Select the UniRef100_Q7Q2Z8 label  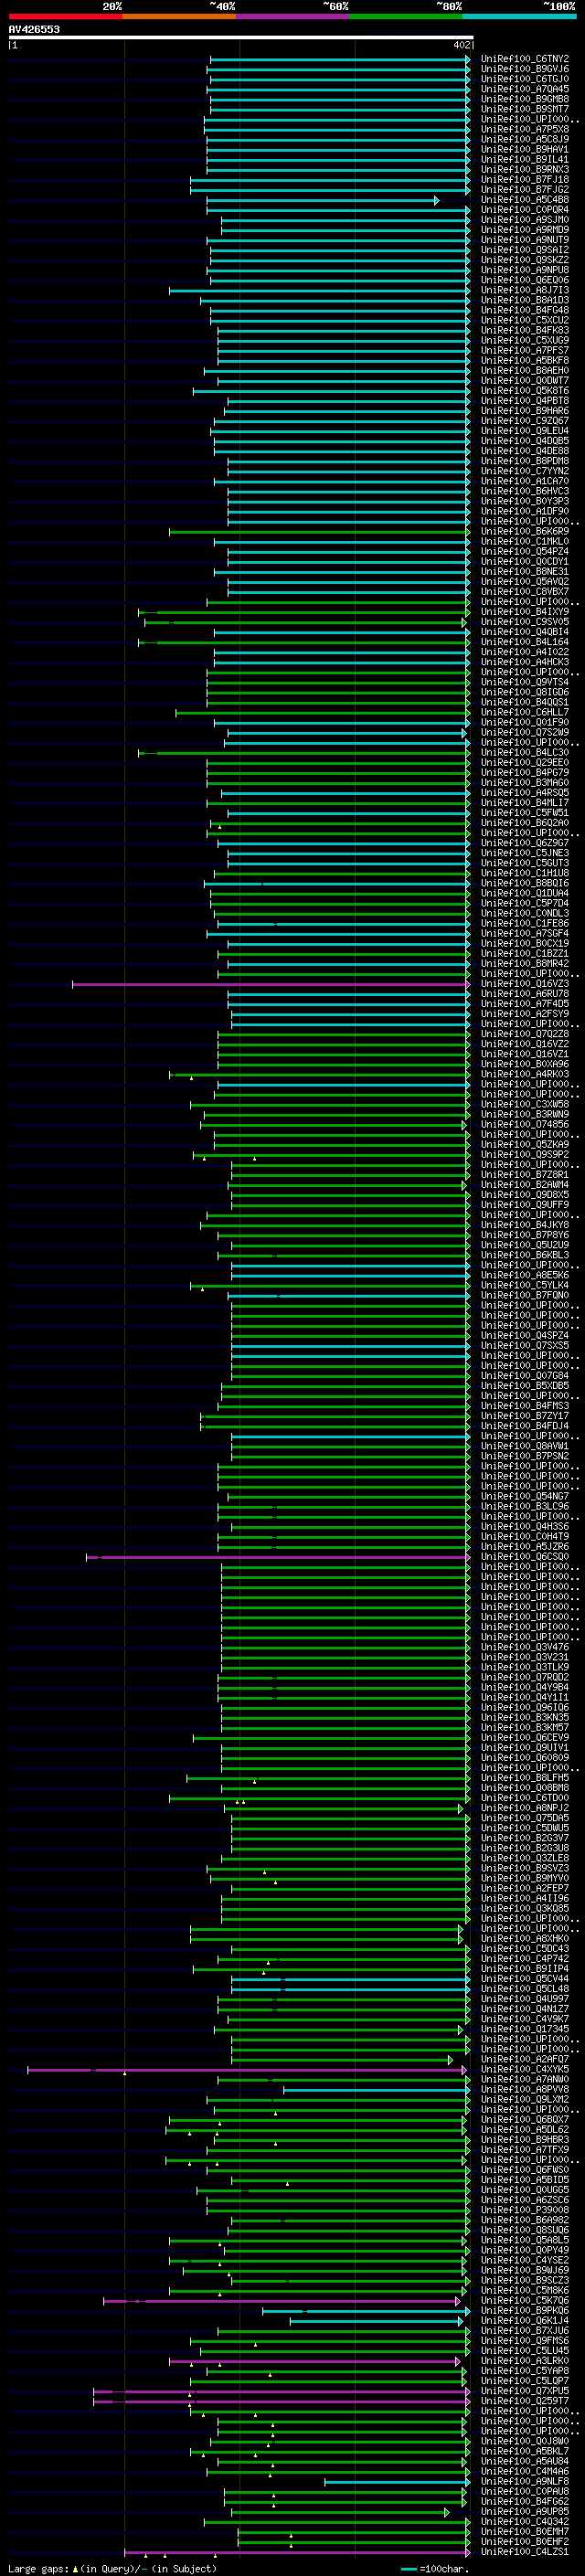tap(525, 1034)
